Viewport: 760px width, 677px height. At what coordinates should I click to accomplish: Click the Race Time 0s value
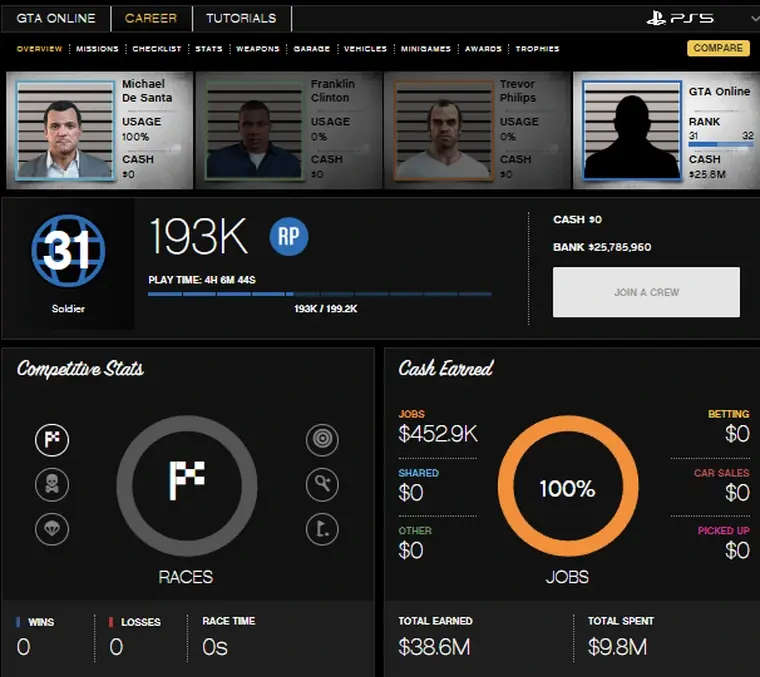pos(215,647)
